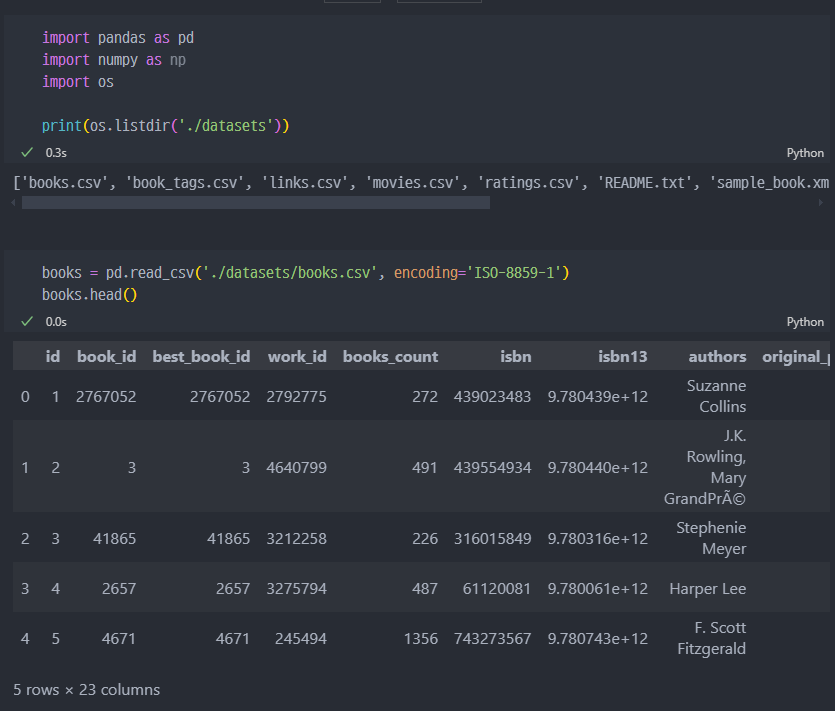The height and width of the screenshot is (711, 835).
Task: Click the books_count value 1356
Action: [421, 639]
